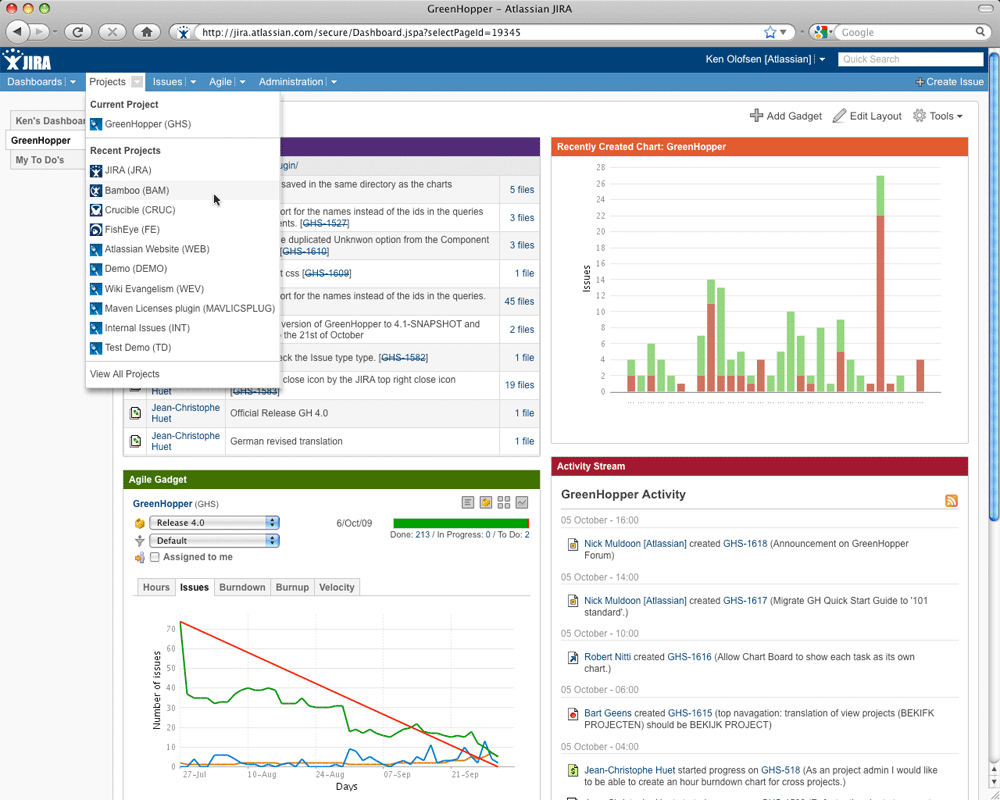Image resolution: width=1000 pixels, height=800 pixels.
Task: Click the 6/Oct/09 release date text
Action: 354,523
